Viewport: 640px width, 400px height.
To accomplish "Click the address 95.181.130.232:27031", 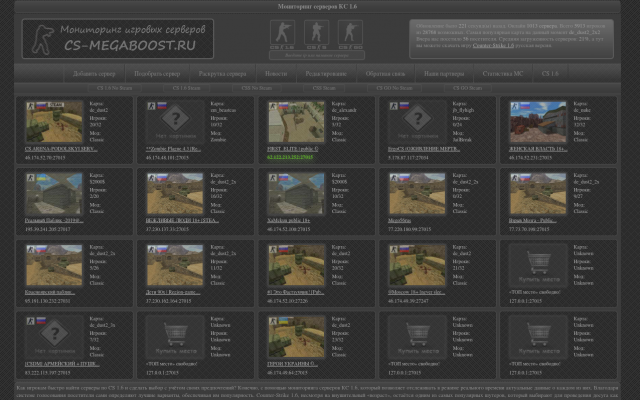I will (x=48, y=301).
